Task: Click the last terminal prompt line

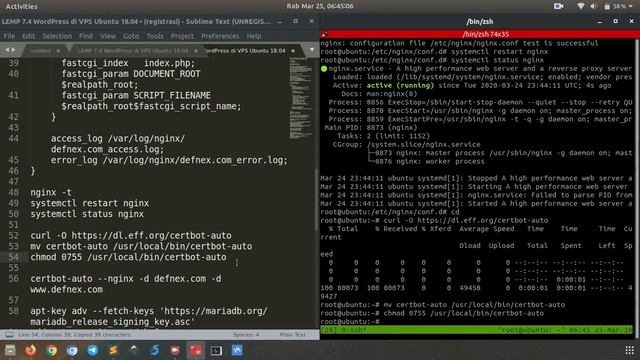Action: tap(350, 322)
